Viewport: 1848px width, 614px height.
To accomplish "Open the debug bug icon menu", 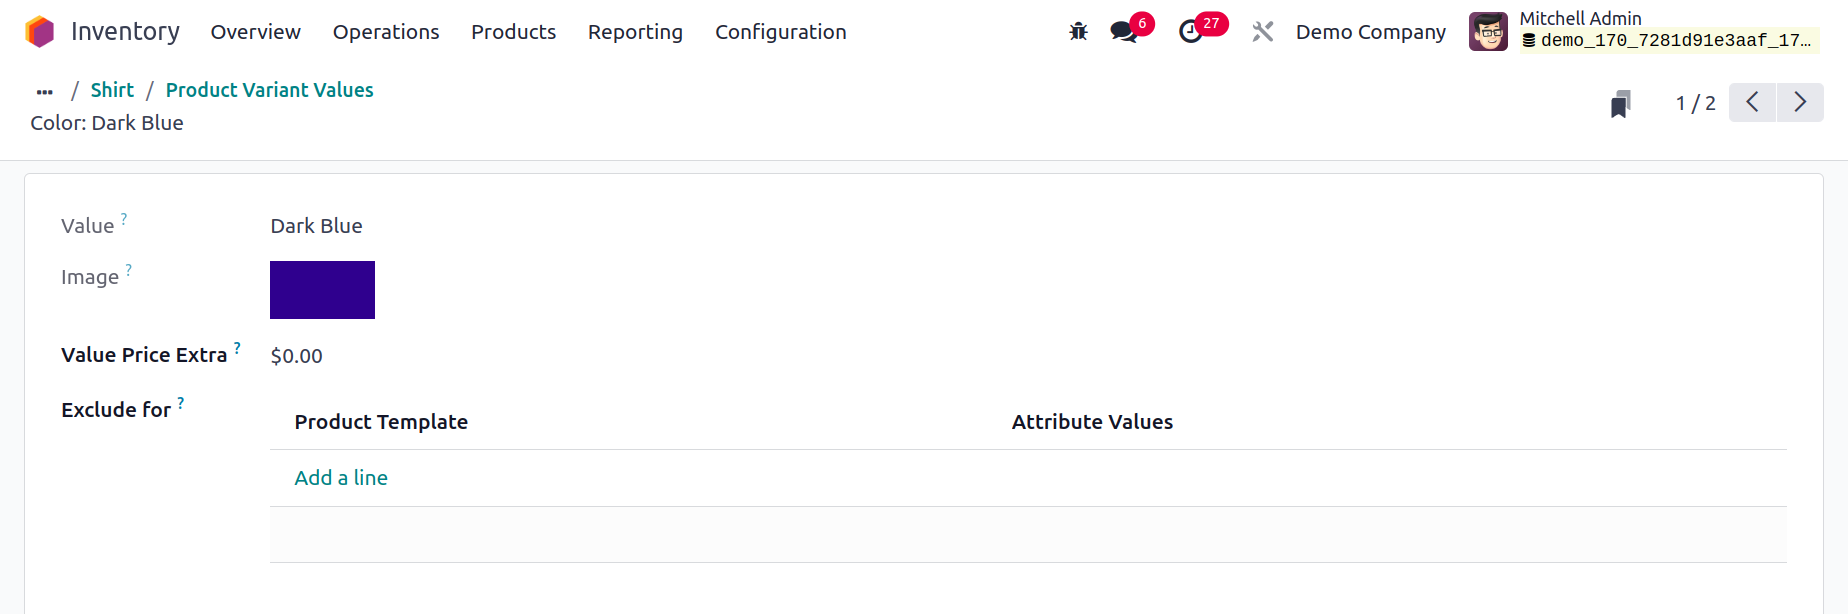I will pos(1078,32).
